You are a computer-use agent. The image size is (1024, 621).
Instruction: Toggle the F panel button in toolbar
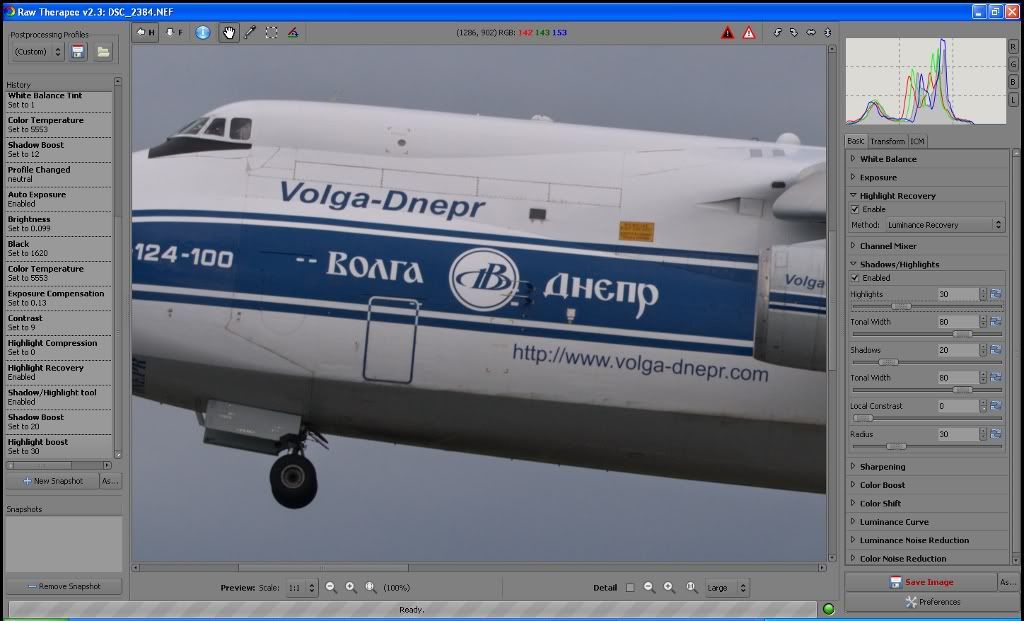point(174,33)
